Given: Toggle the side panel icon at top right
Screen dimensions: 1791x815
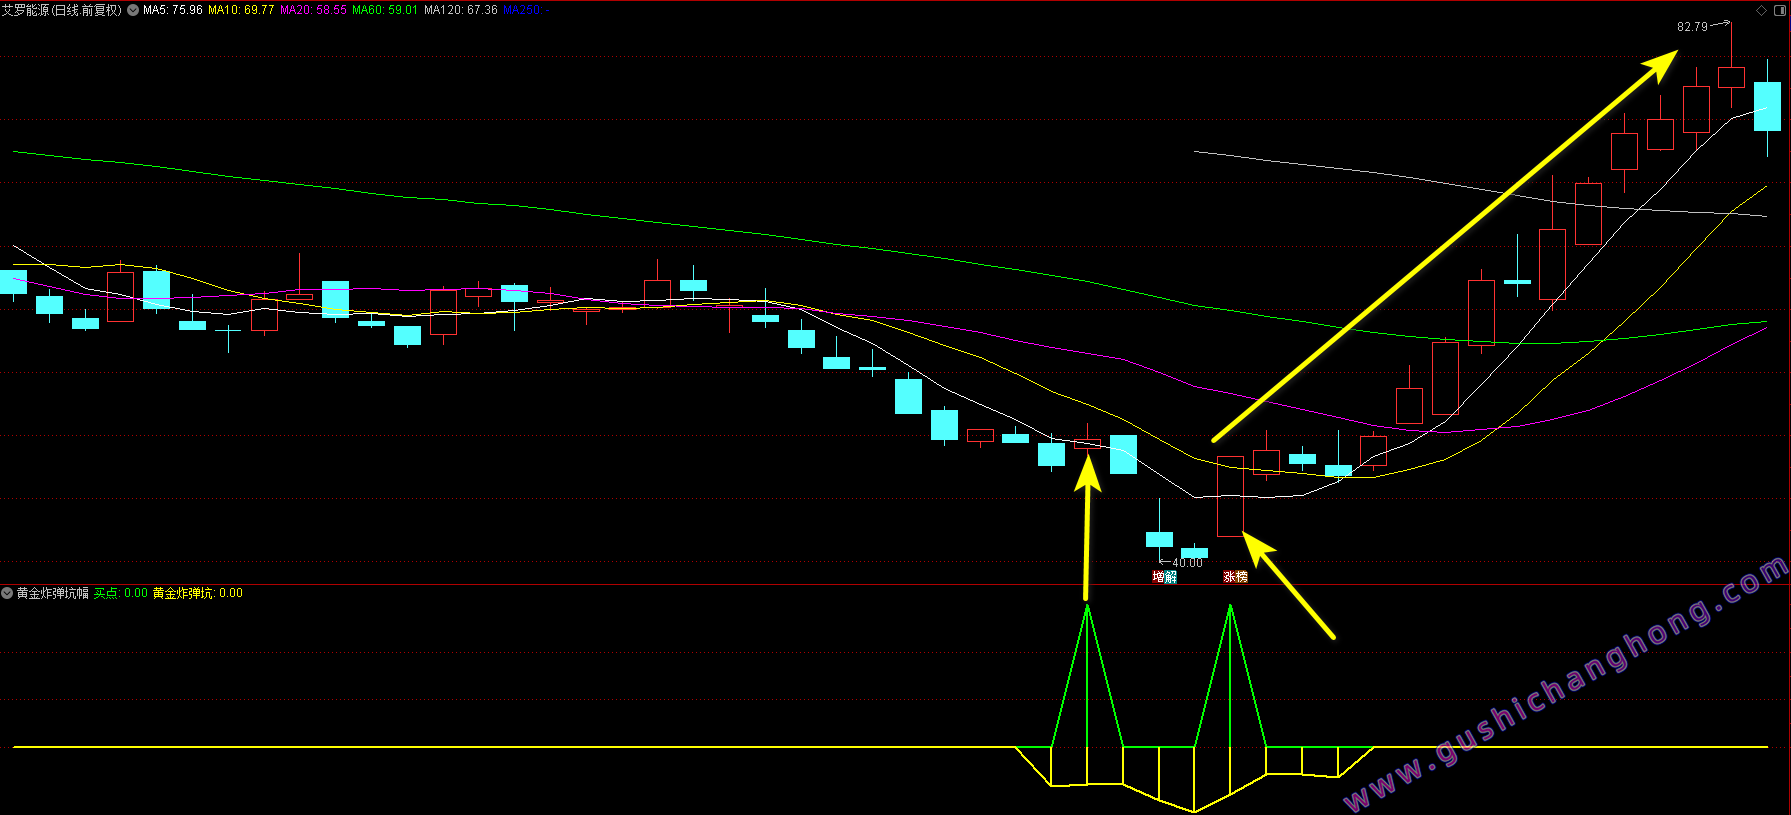Looking at the screenshot, I should (x=1780, y=10).
